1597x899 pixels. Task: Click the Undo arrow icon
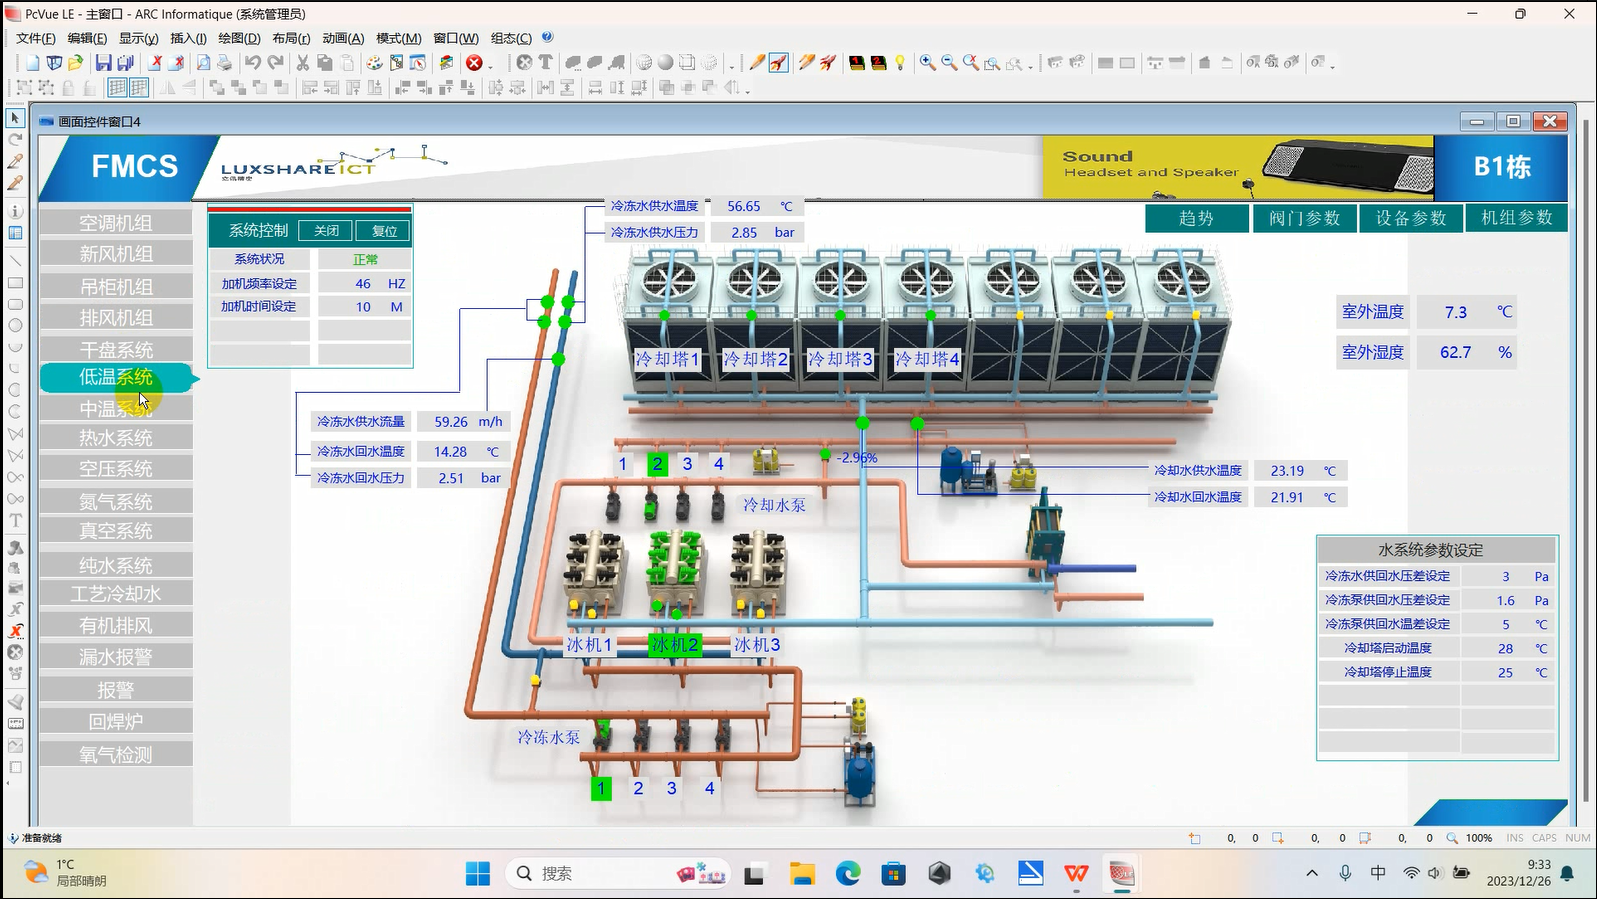click(253, 63)
